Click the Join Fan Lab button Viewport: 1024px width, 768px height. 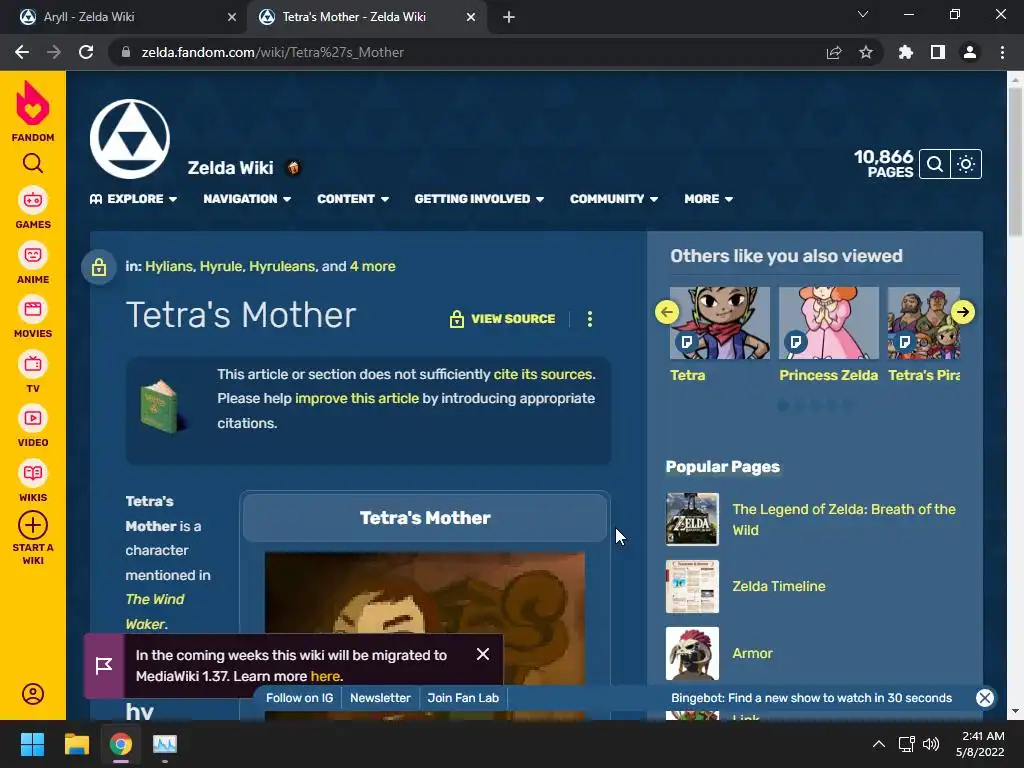point(463,697)
